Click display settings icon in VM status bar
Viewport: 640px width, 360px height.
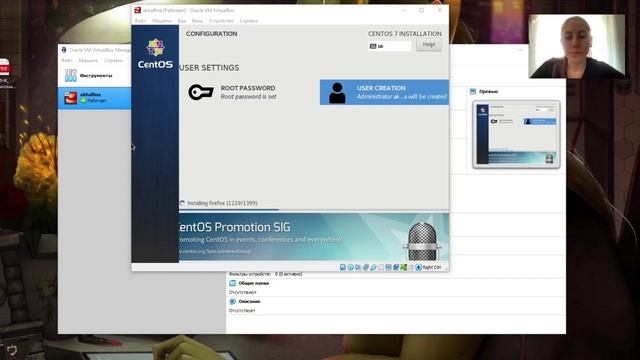point(389,267)
